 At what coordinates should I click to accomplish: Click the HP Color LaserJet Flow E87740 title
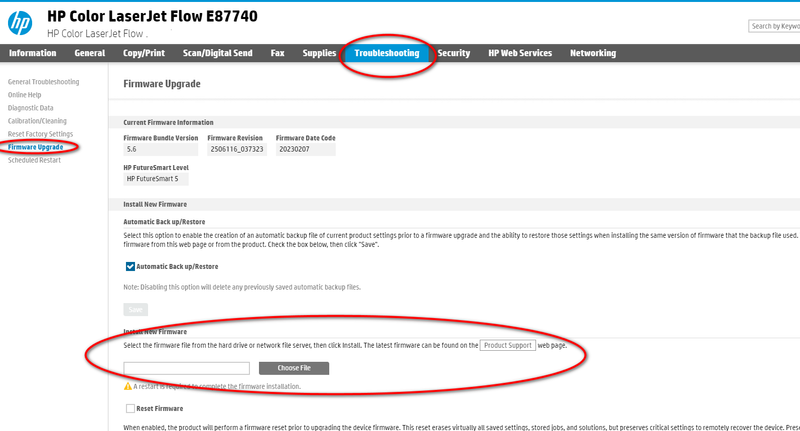click(x=153, y=16)
